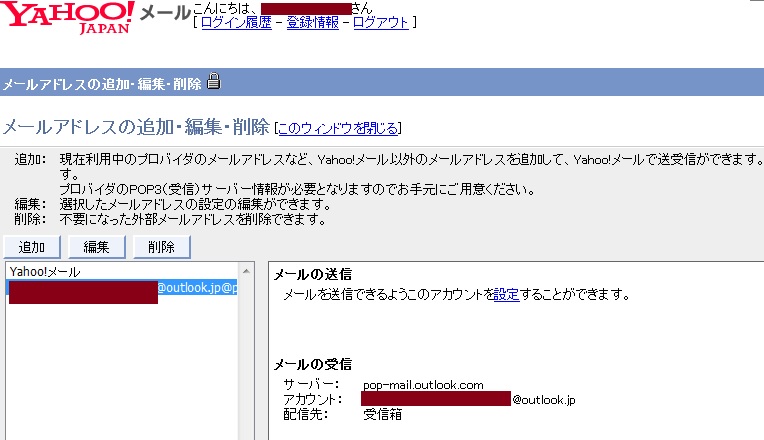Click the サーバー: label

click(311, 384)
